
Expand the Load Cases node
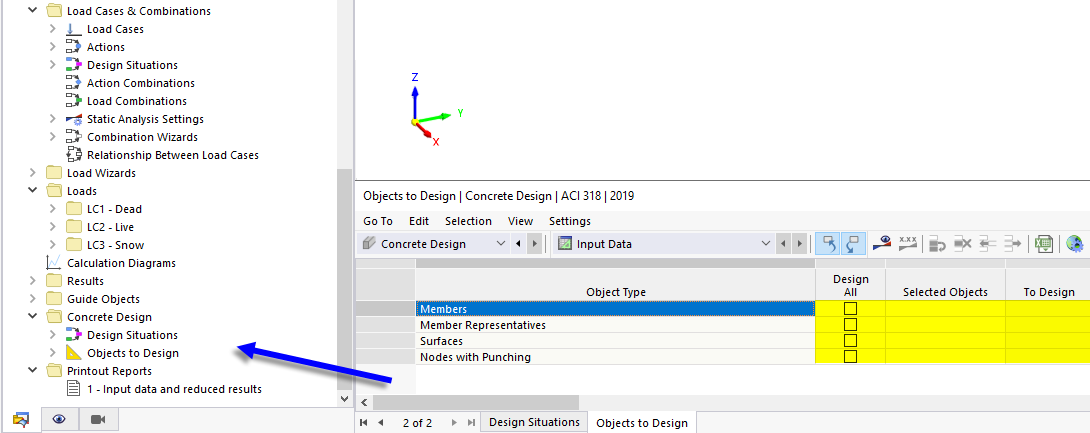pos(53,29)
